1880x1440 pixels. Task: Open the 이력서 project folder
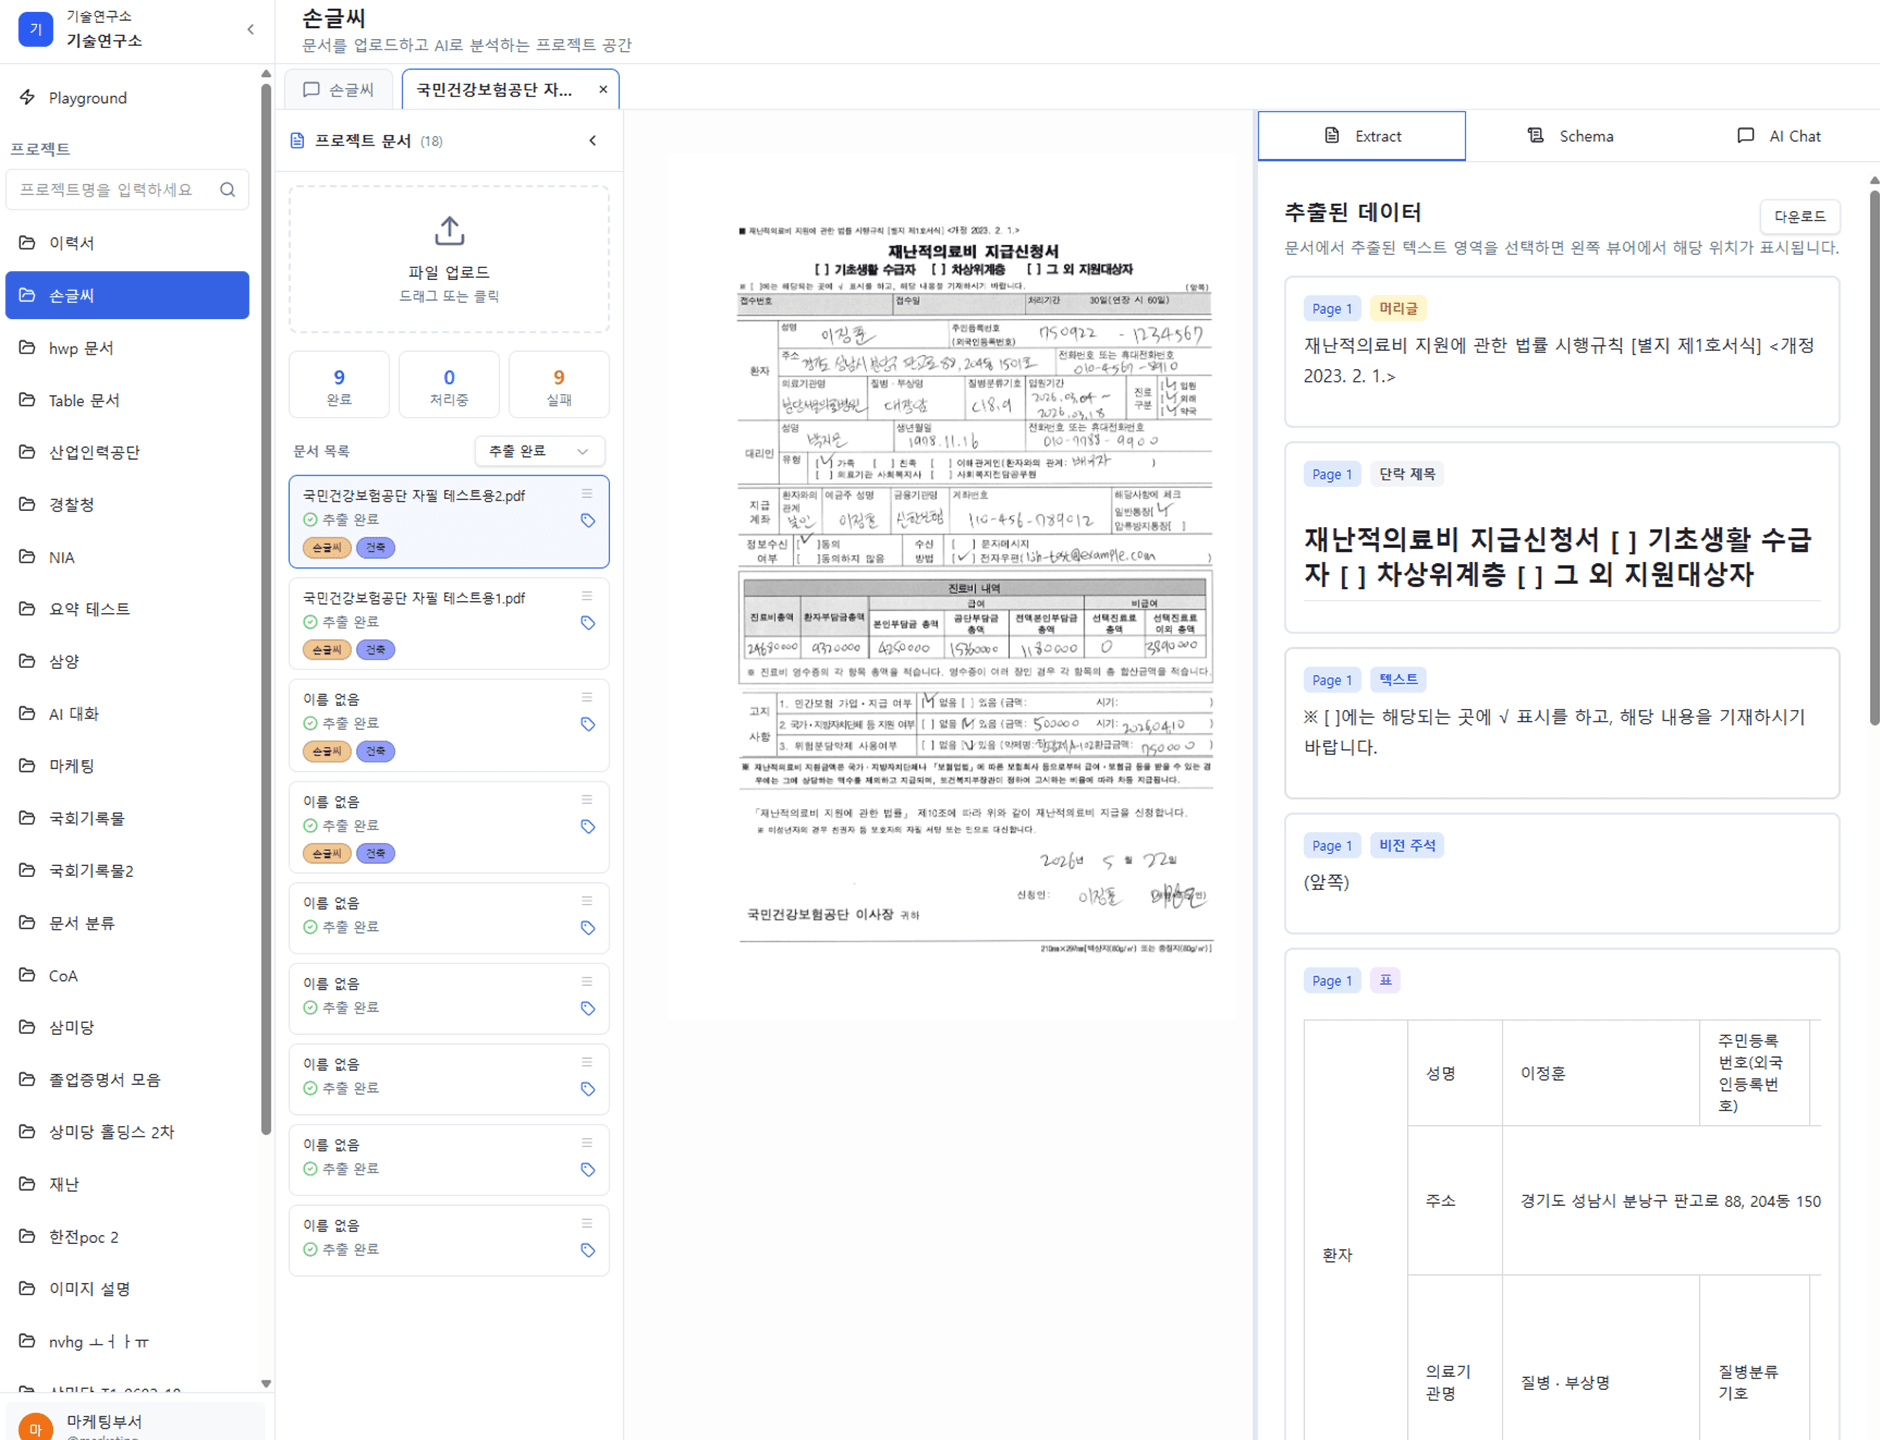pyautogui.click(x=127, y=243)
